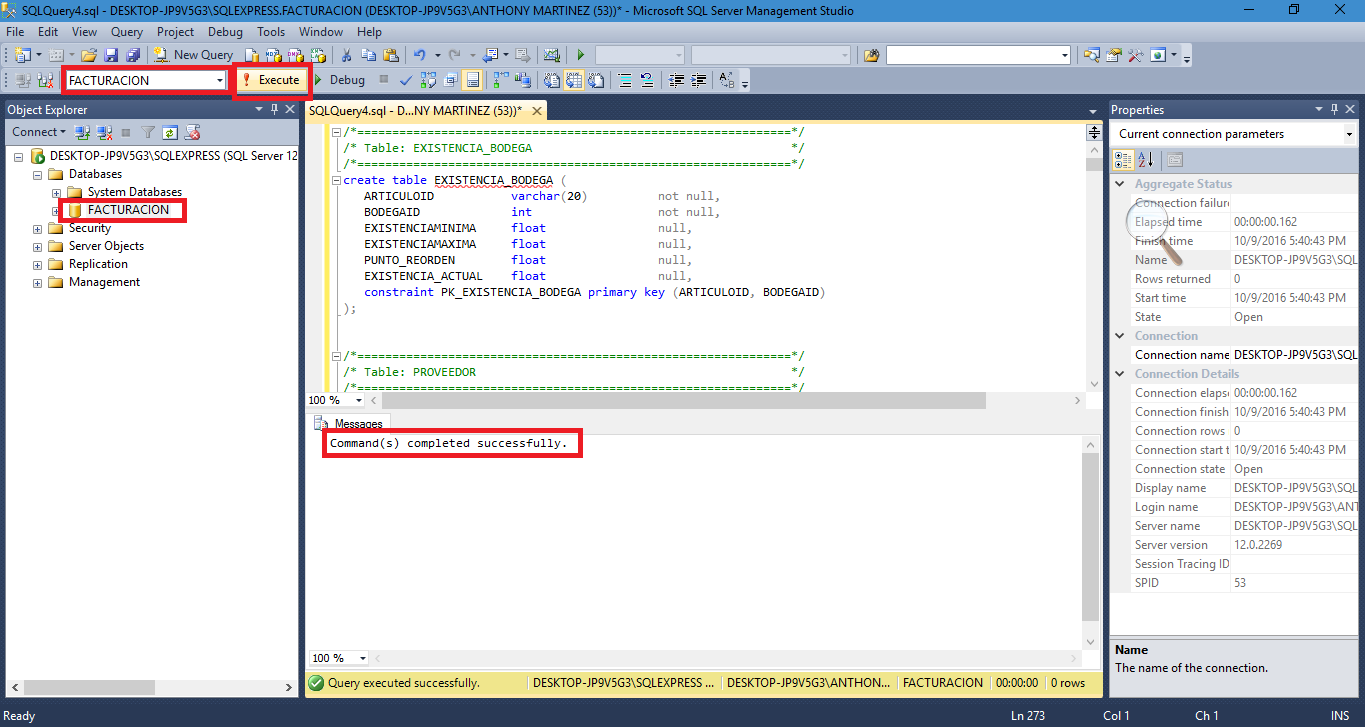
Task: Close the SQLQuery4.sql tab
Action: coord(537,110)
